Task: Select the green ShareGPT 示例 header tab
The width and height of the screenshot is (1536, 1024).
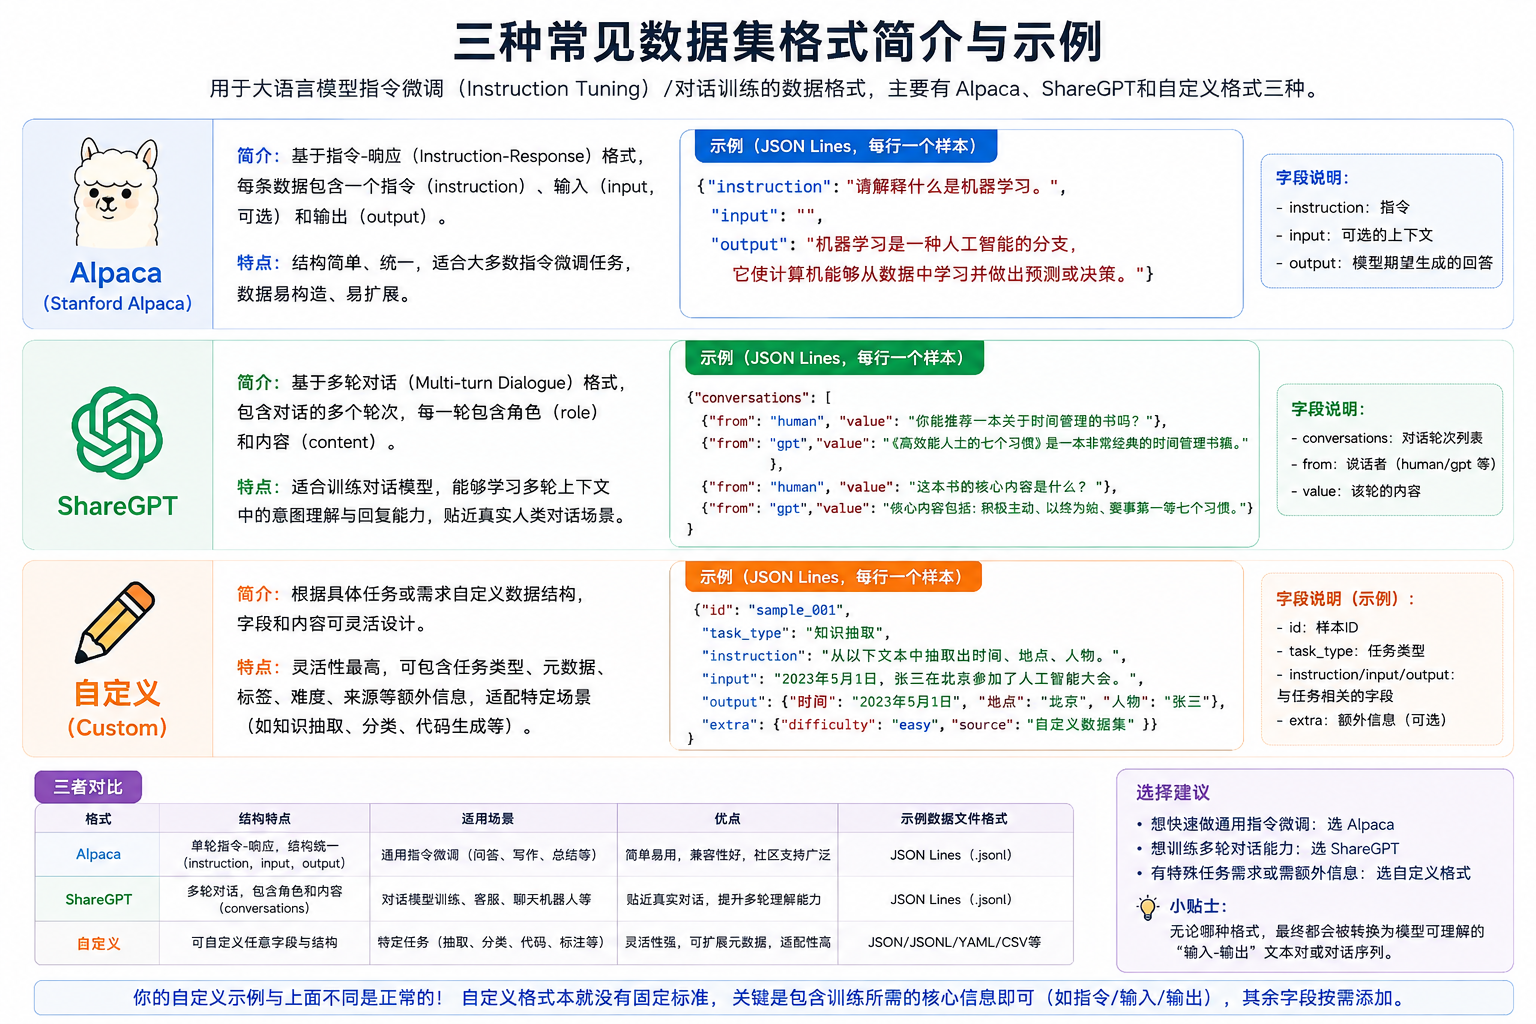Action: 834,358
